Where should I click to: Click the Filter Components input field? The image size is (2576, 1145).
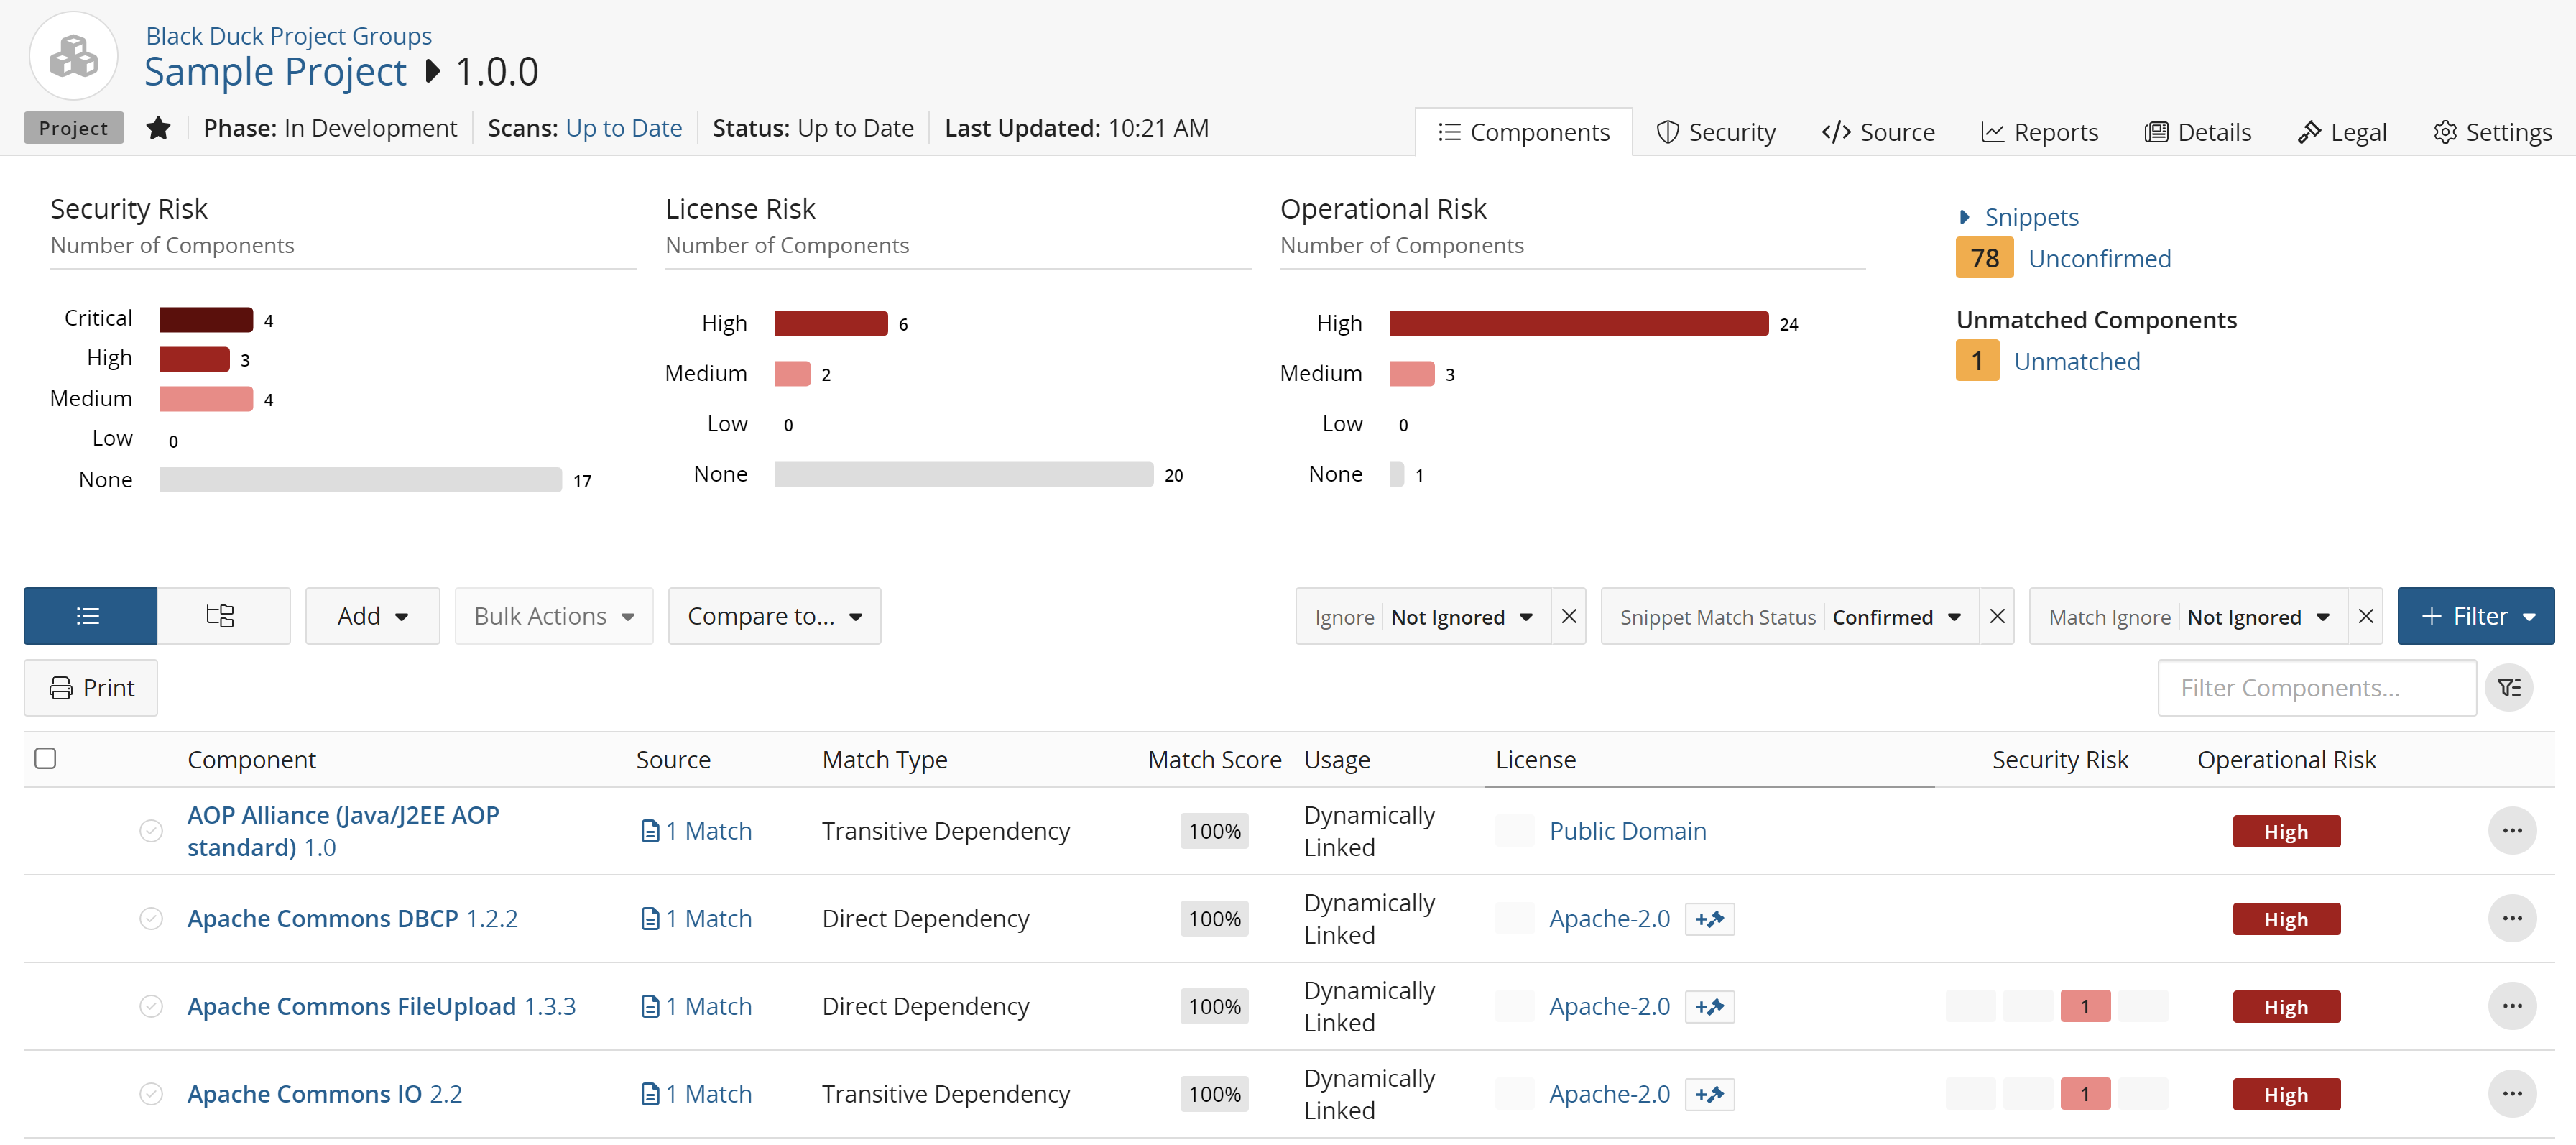click(x=2317, y=688)
